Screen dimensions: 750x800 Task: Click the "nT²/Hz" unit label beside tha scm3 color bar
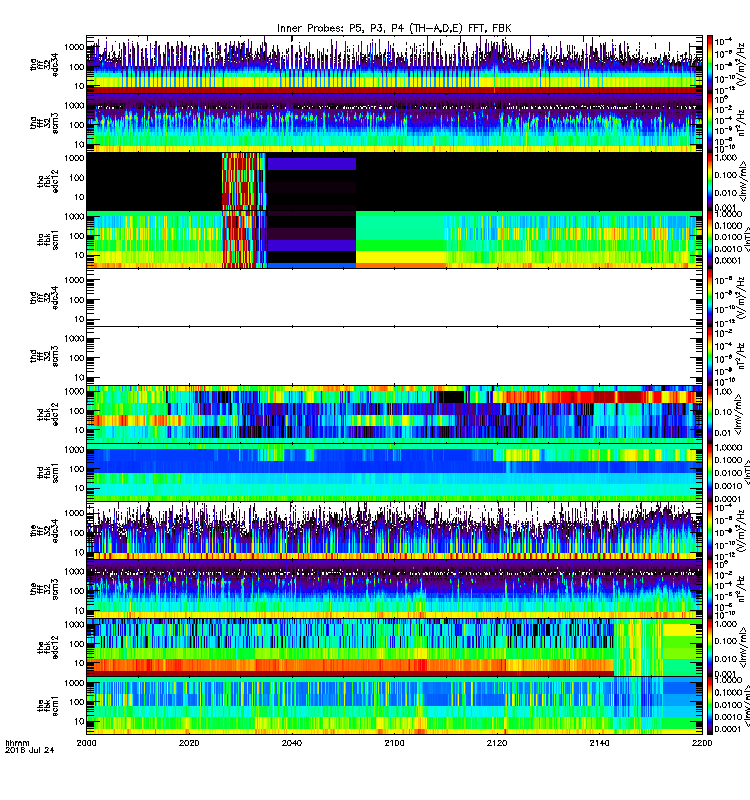[x=743, y=123]
